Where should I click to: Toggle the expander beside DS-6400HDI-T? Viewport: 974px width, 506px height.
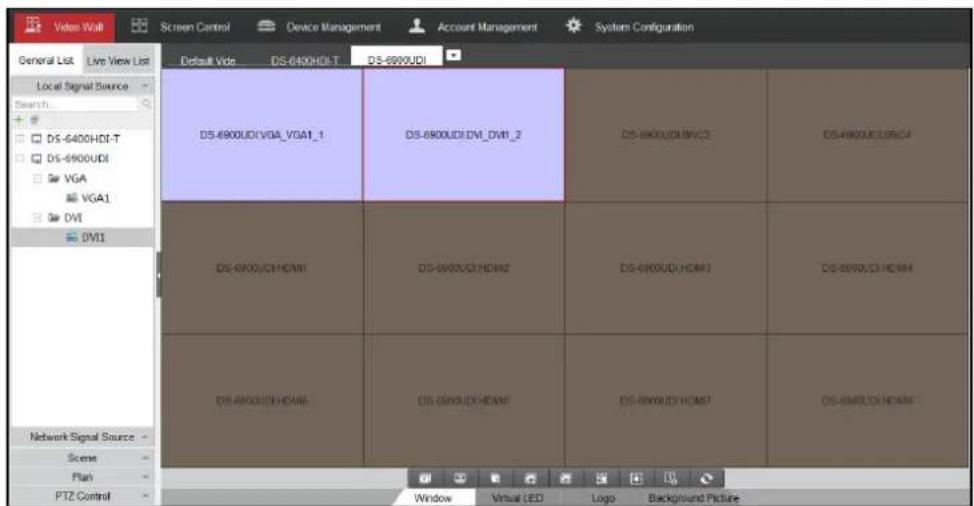20,138
